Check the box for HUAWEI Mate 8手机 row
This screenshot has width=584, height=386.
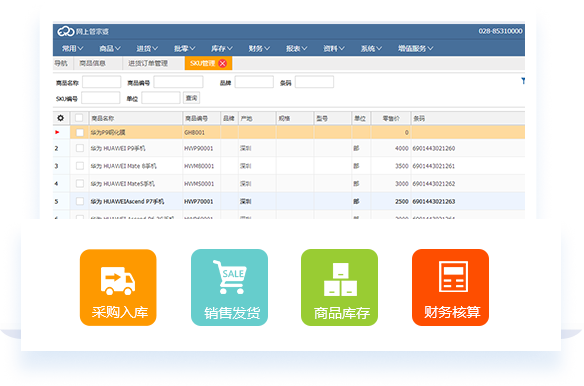click(80, 166)
